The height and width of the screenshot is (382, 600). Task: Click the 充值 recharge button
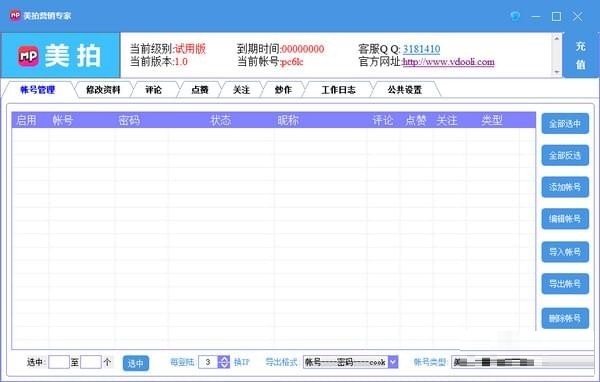581,56
